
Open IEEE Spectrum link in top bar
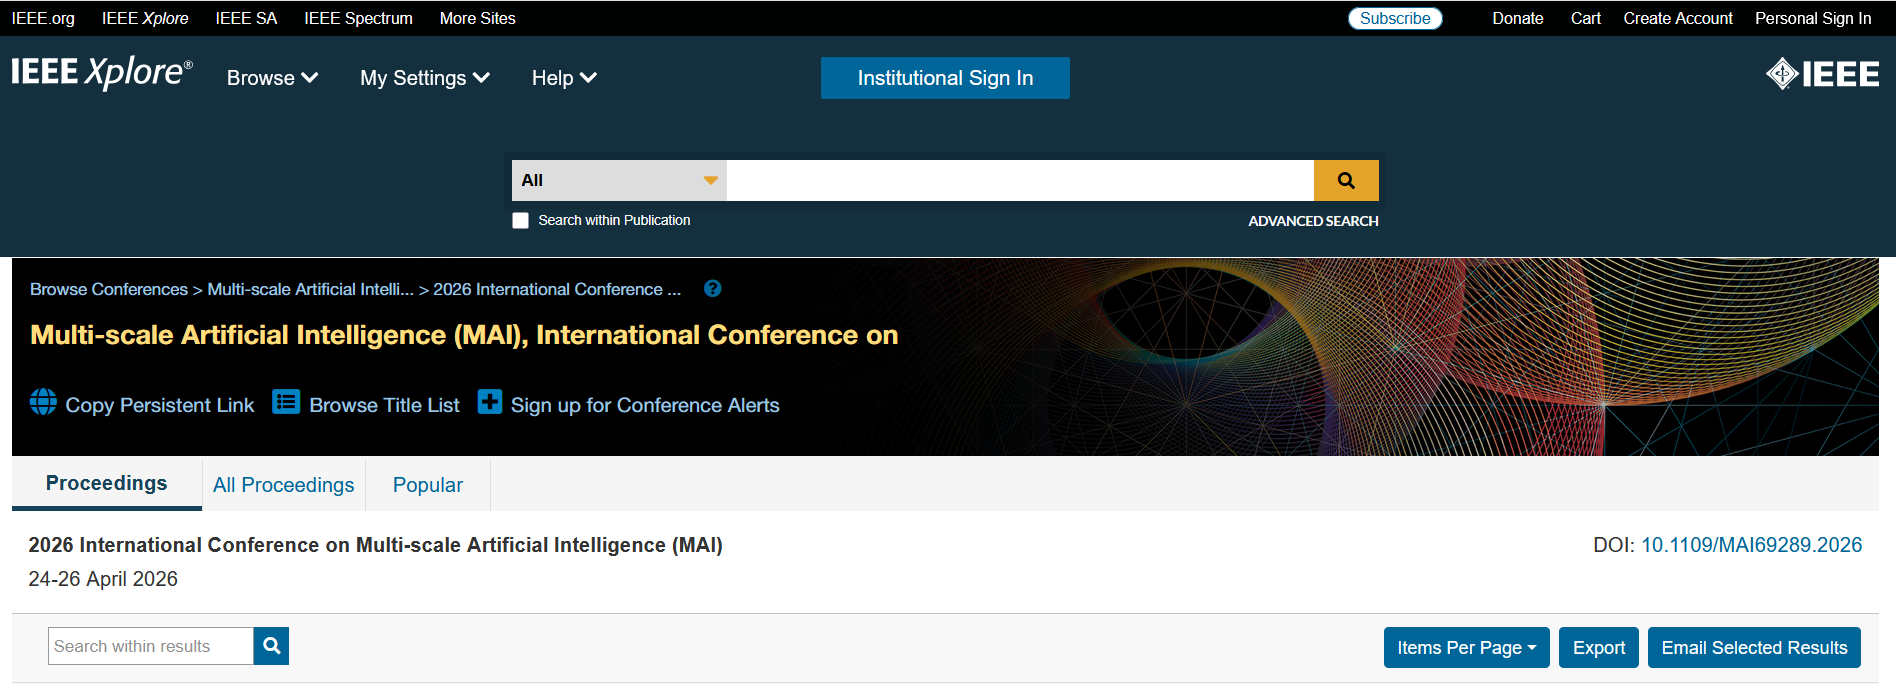(x=358, y=18)
